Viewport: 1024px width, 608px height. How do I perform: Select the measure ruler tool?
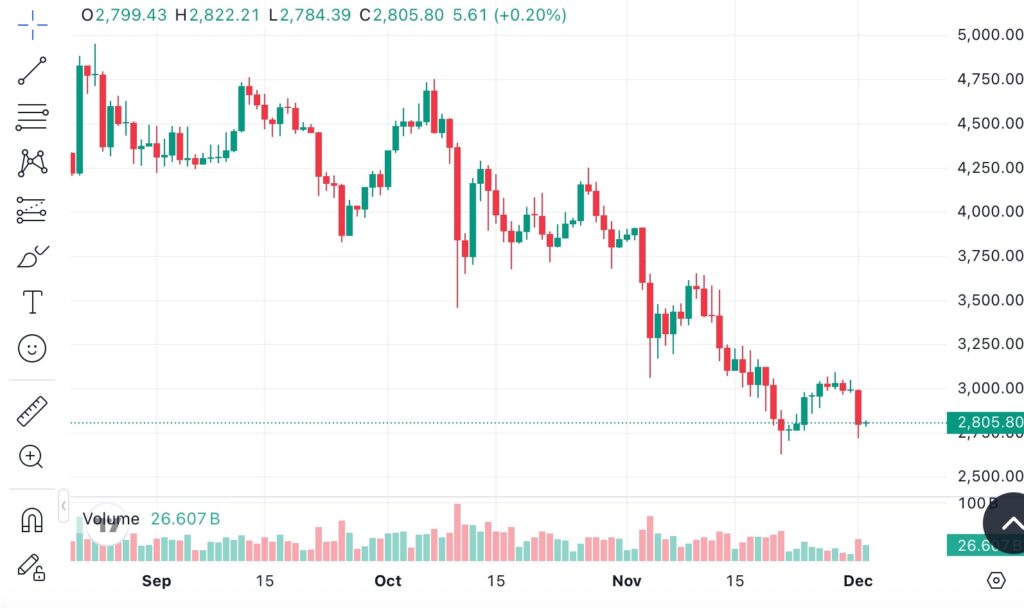[31, 410]
